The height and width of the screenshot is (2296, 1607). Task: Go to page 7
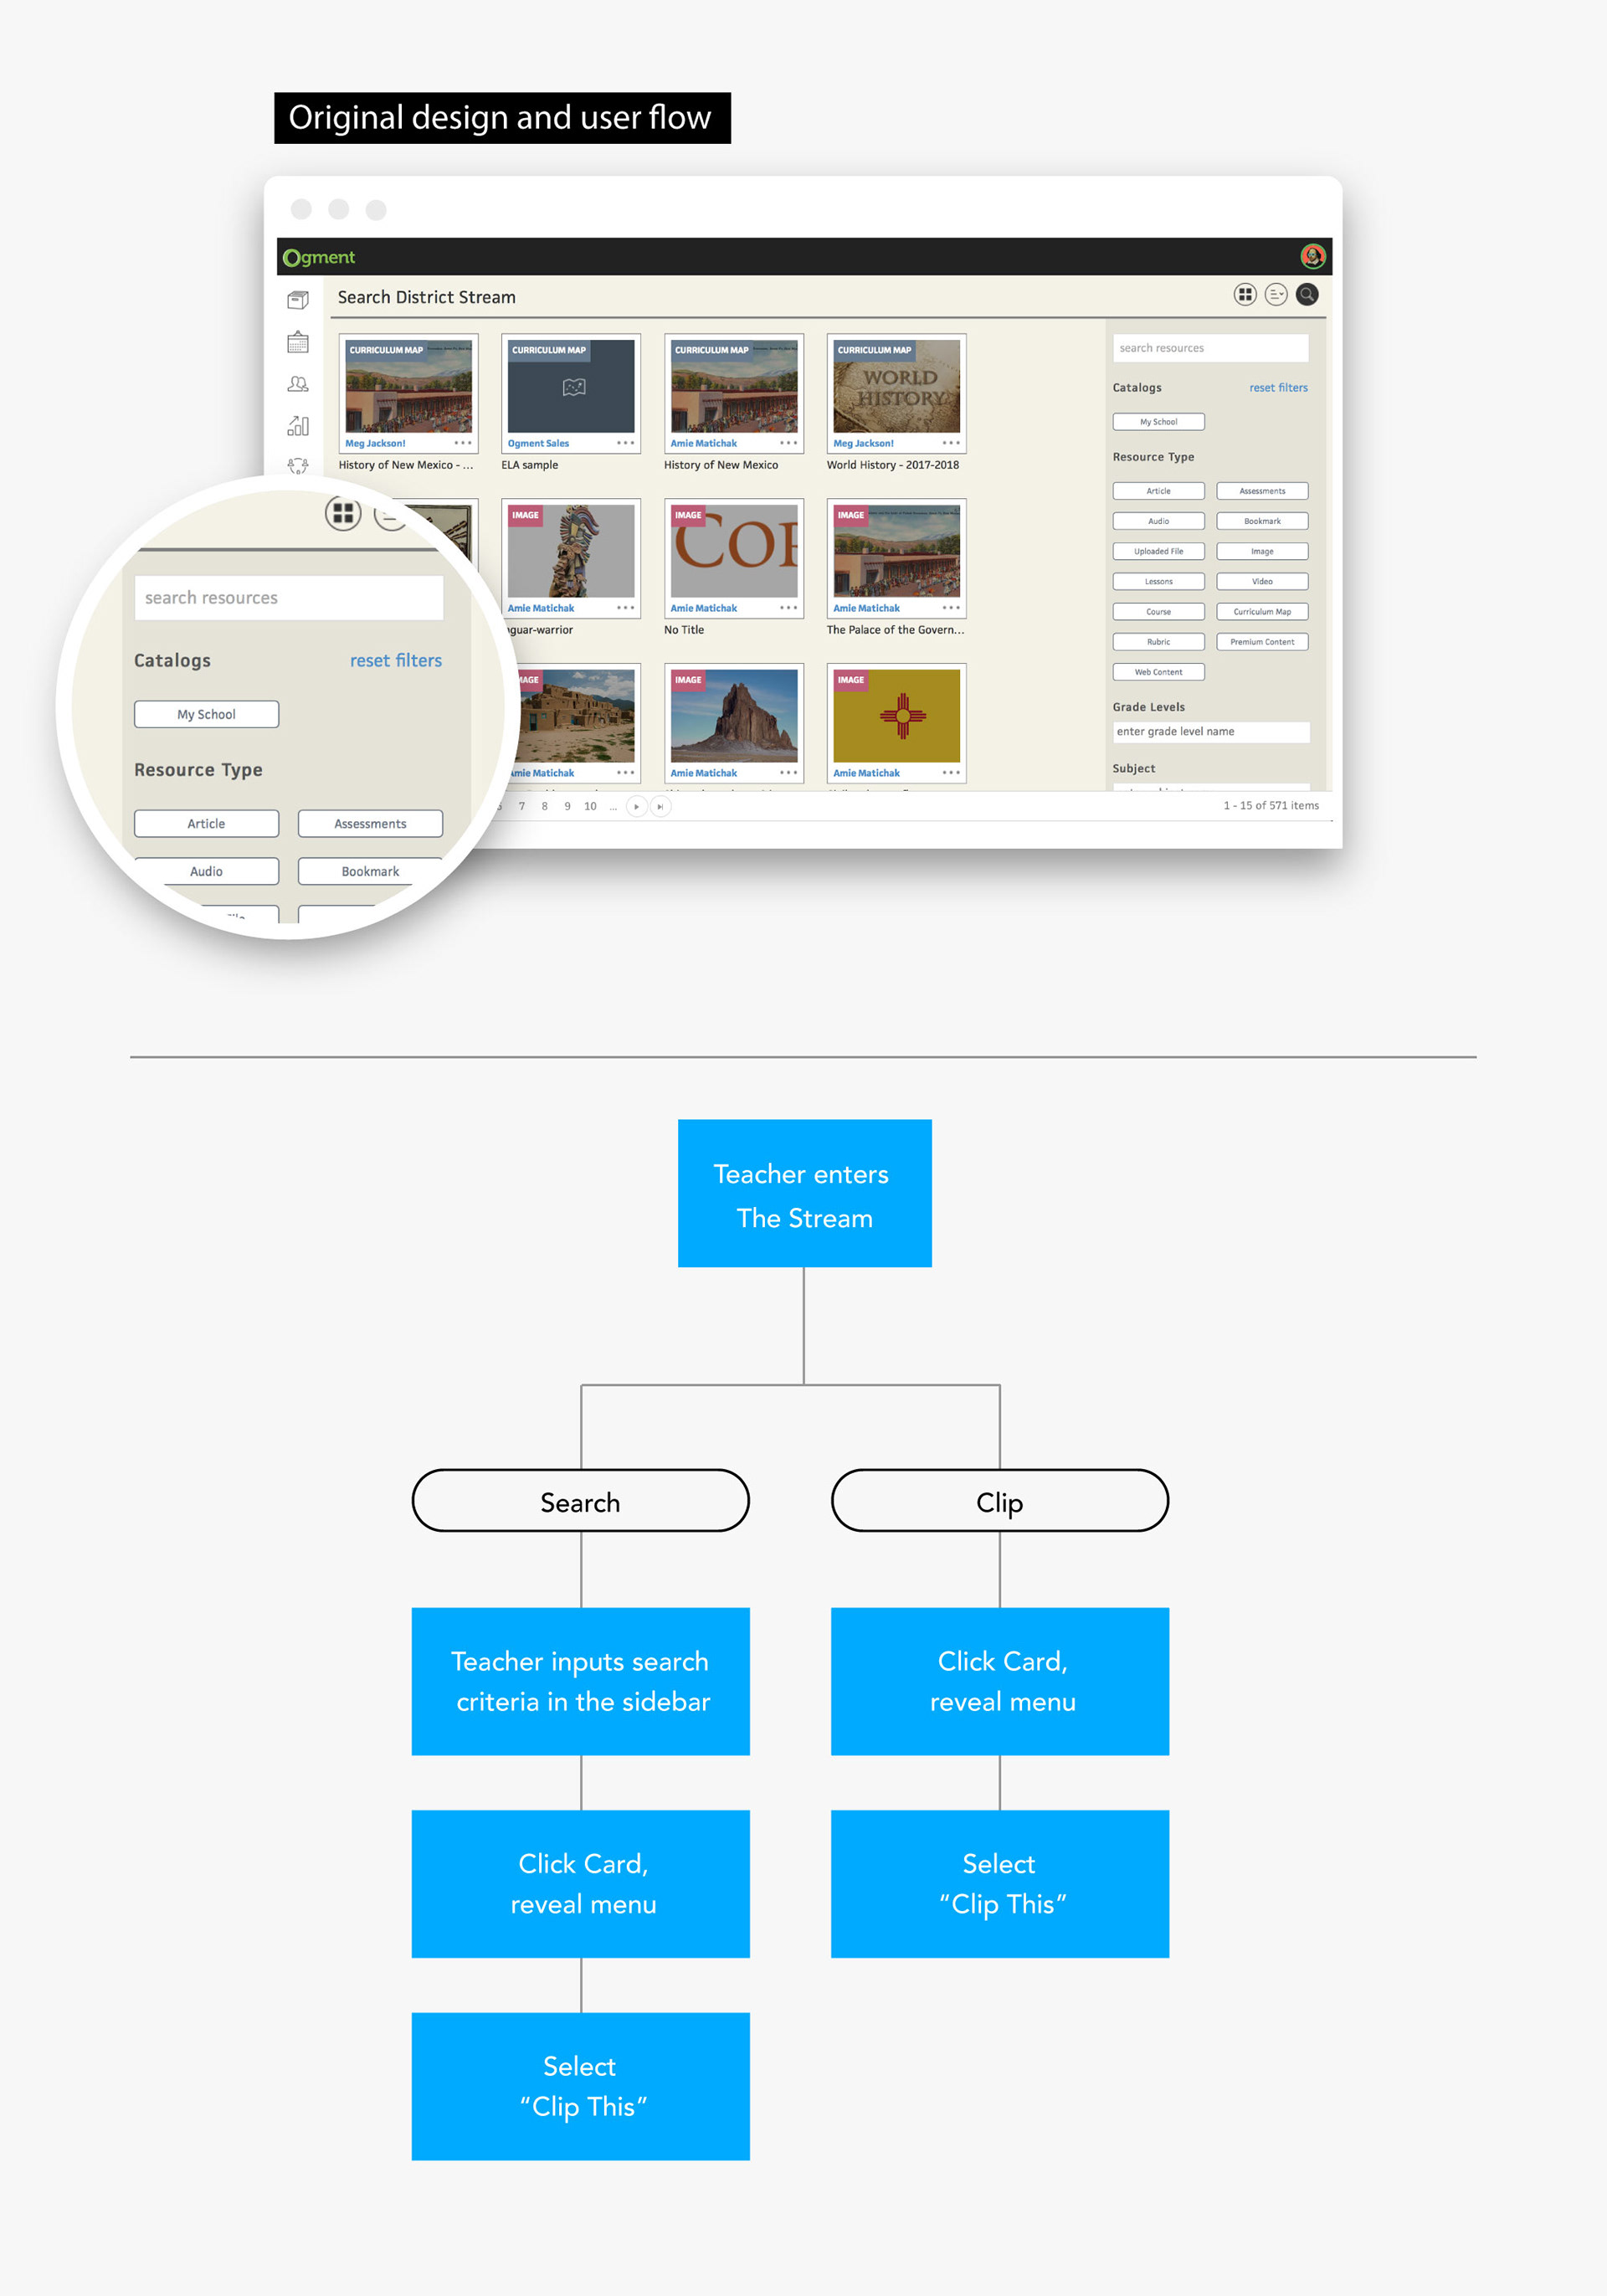point(521,806)
